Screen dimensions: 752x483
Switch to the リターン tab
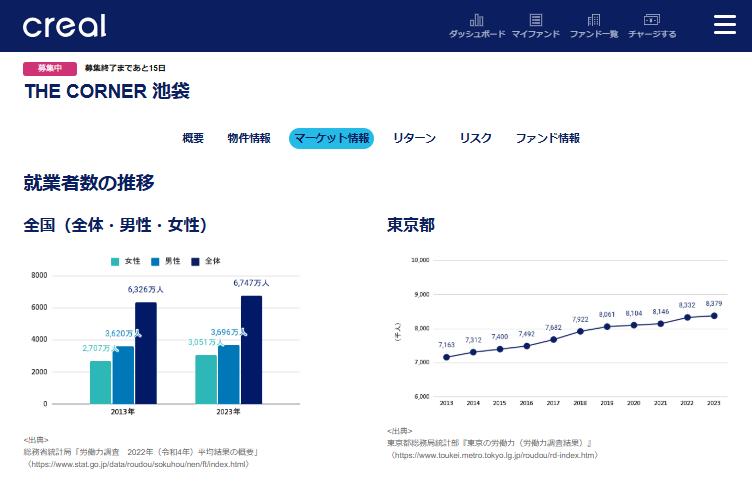coord(414,138)
